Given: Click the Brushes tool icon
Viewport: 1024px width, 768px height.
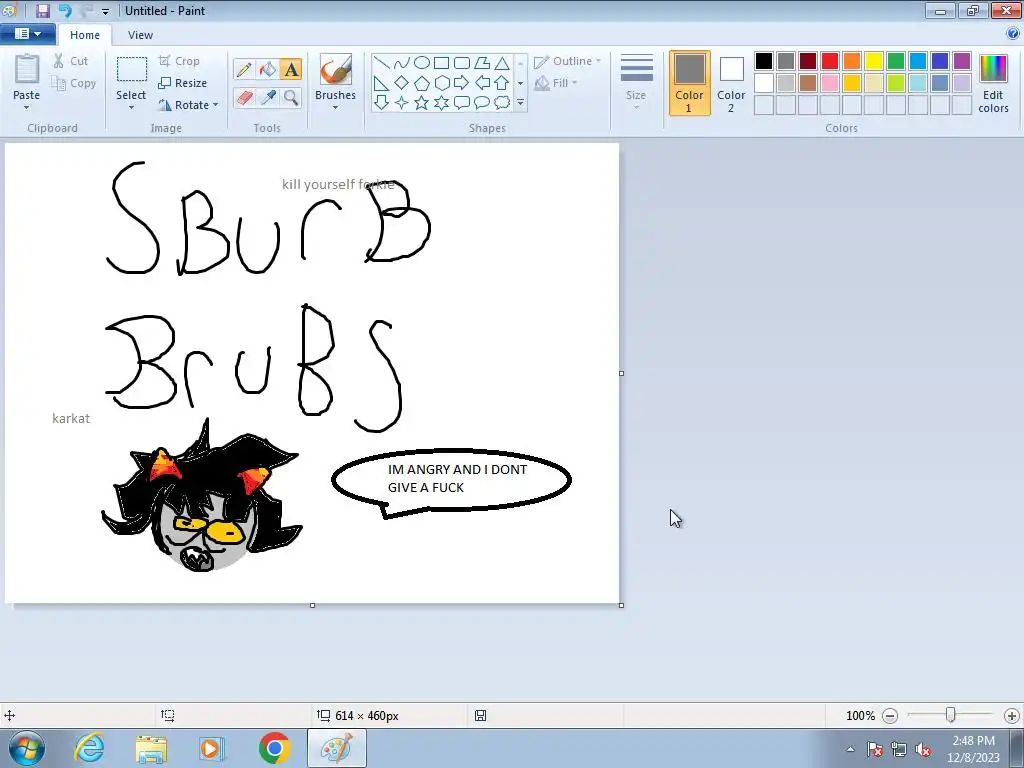Looking at the screenshot, I should (336, 69).
